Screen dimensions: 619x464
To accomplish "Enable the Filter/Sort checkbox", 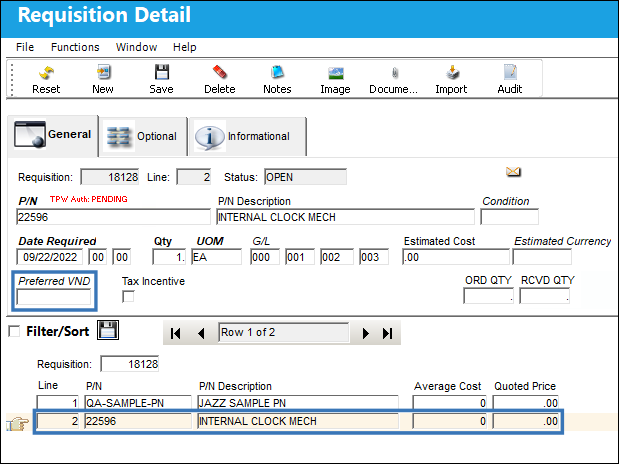I will pyautogui.click(x=14, y=331).
